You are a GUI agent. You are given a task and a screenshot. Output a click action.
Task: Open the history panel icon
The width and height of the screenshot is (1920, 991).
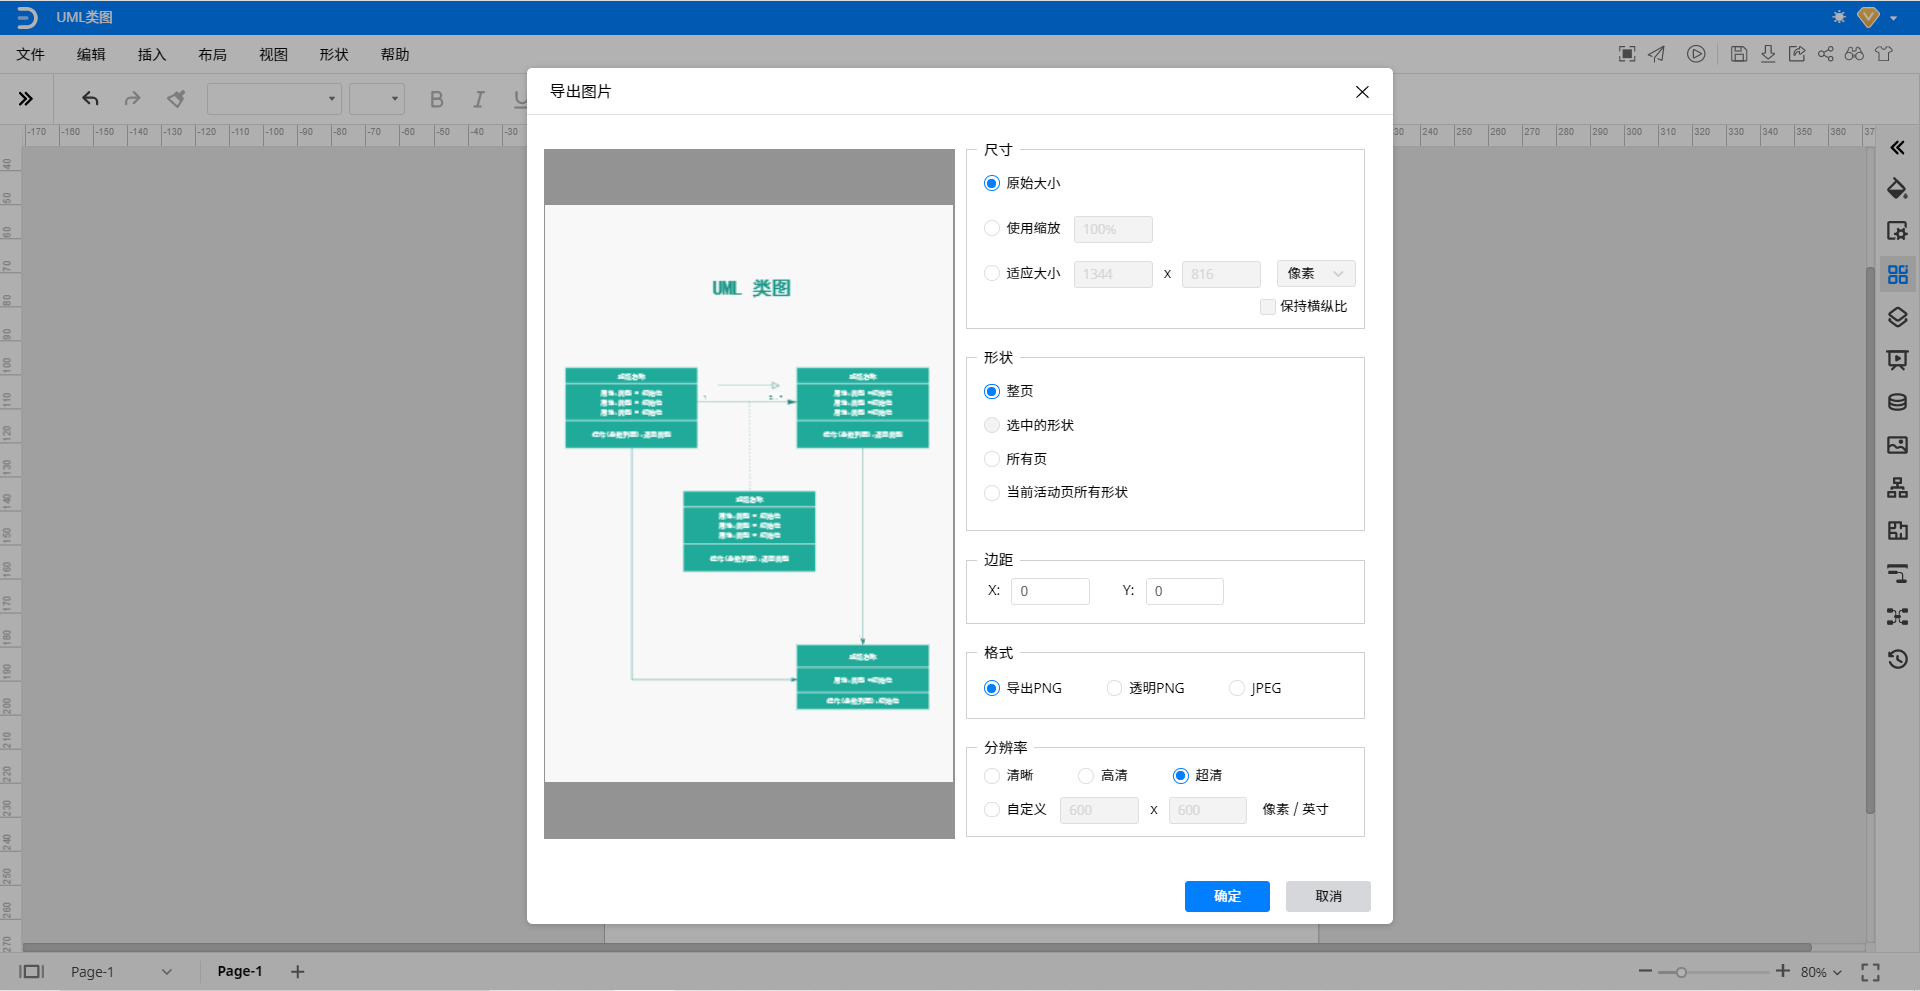[1896, 659]
